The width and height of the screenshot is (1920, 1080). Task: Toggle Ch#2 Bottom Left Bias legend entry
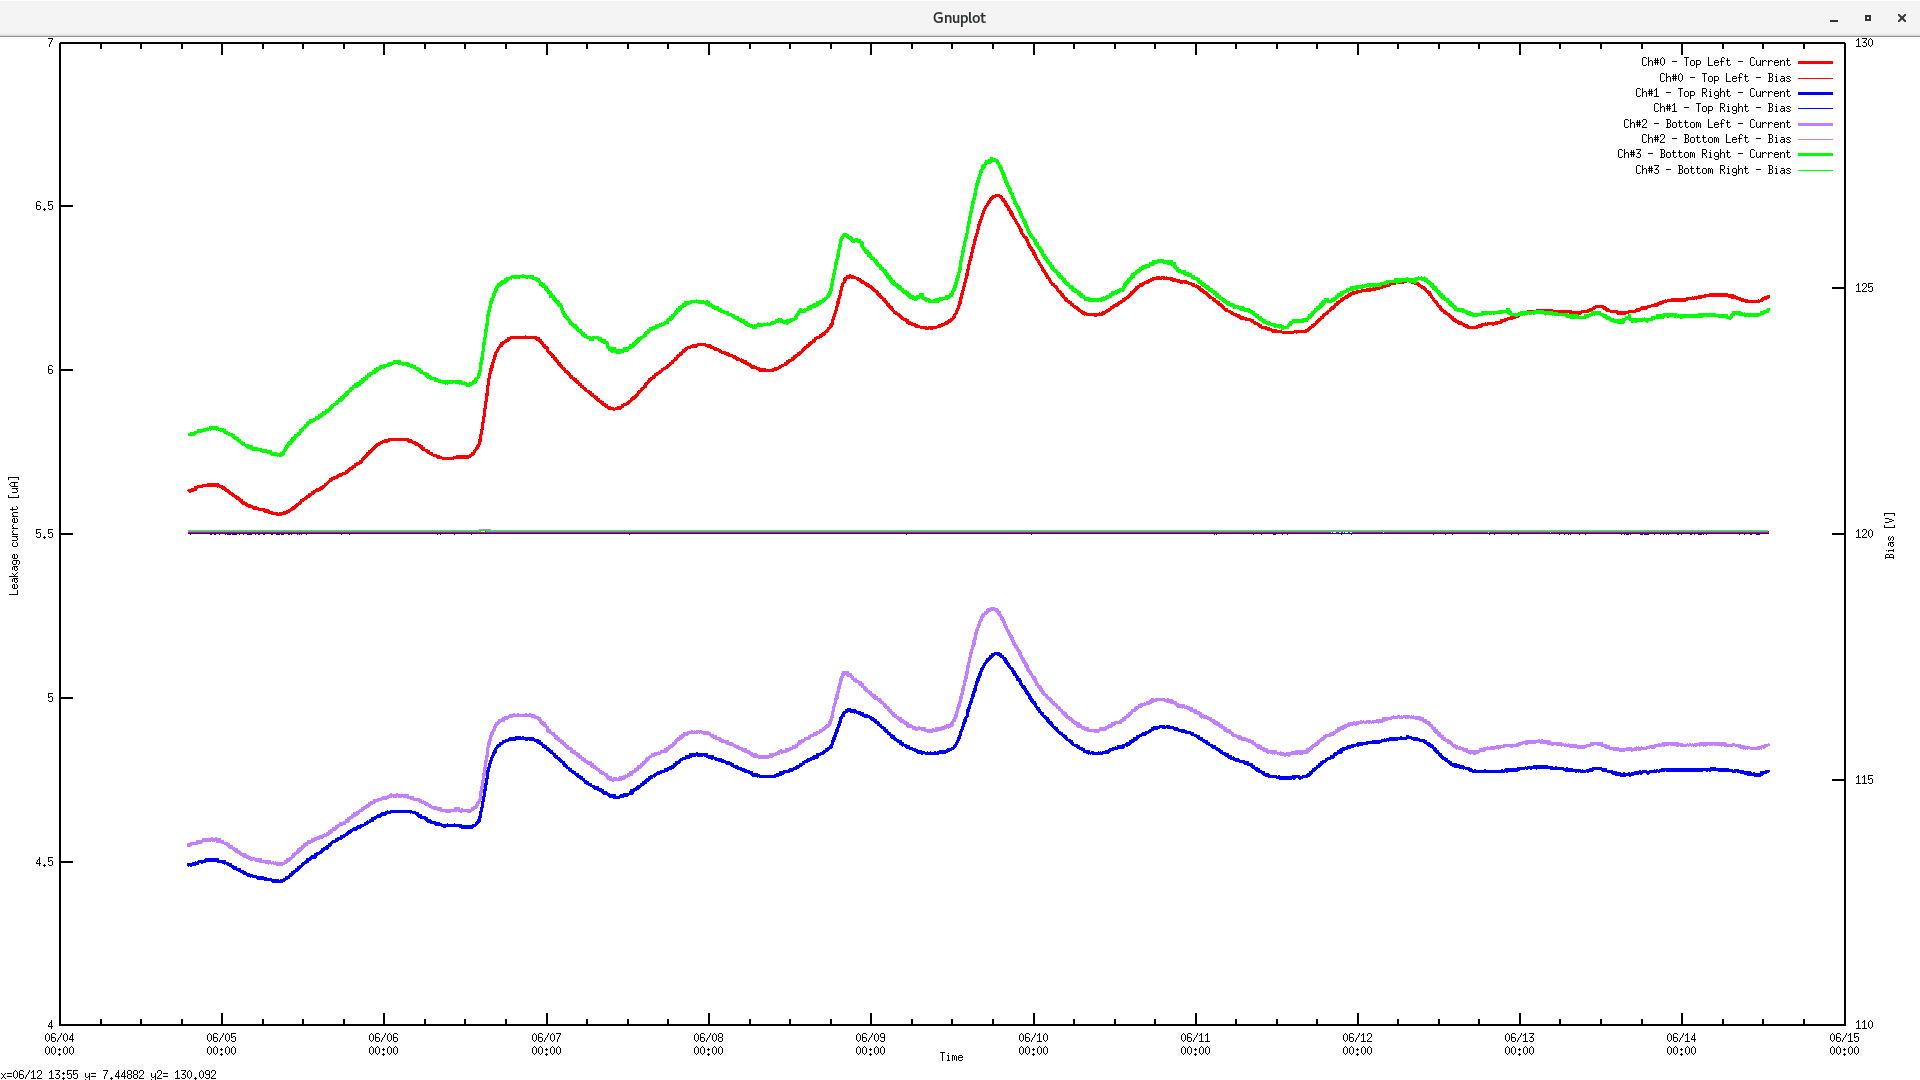[1715, 139]
